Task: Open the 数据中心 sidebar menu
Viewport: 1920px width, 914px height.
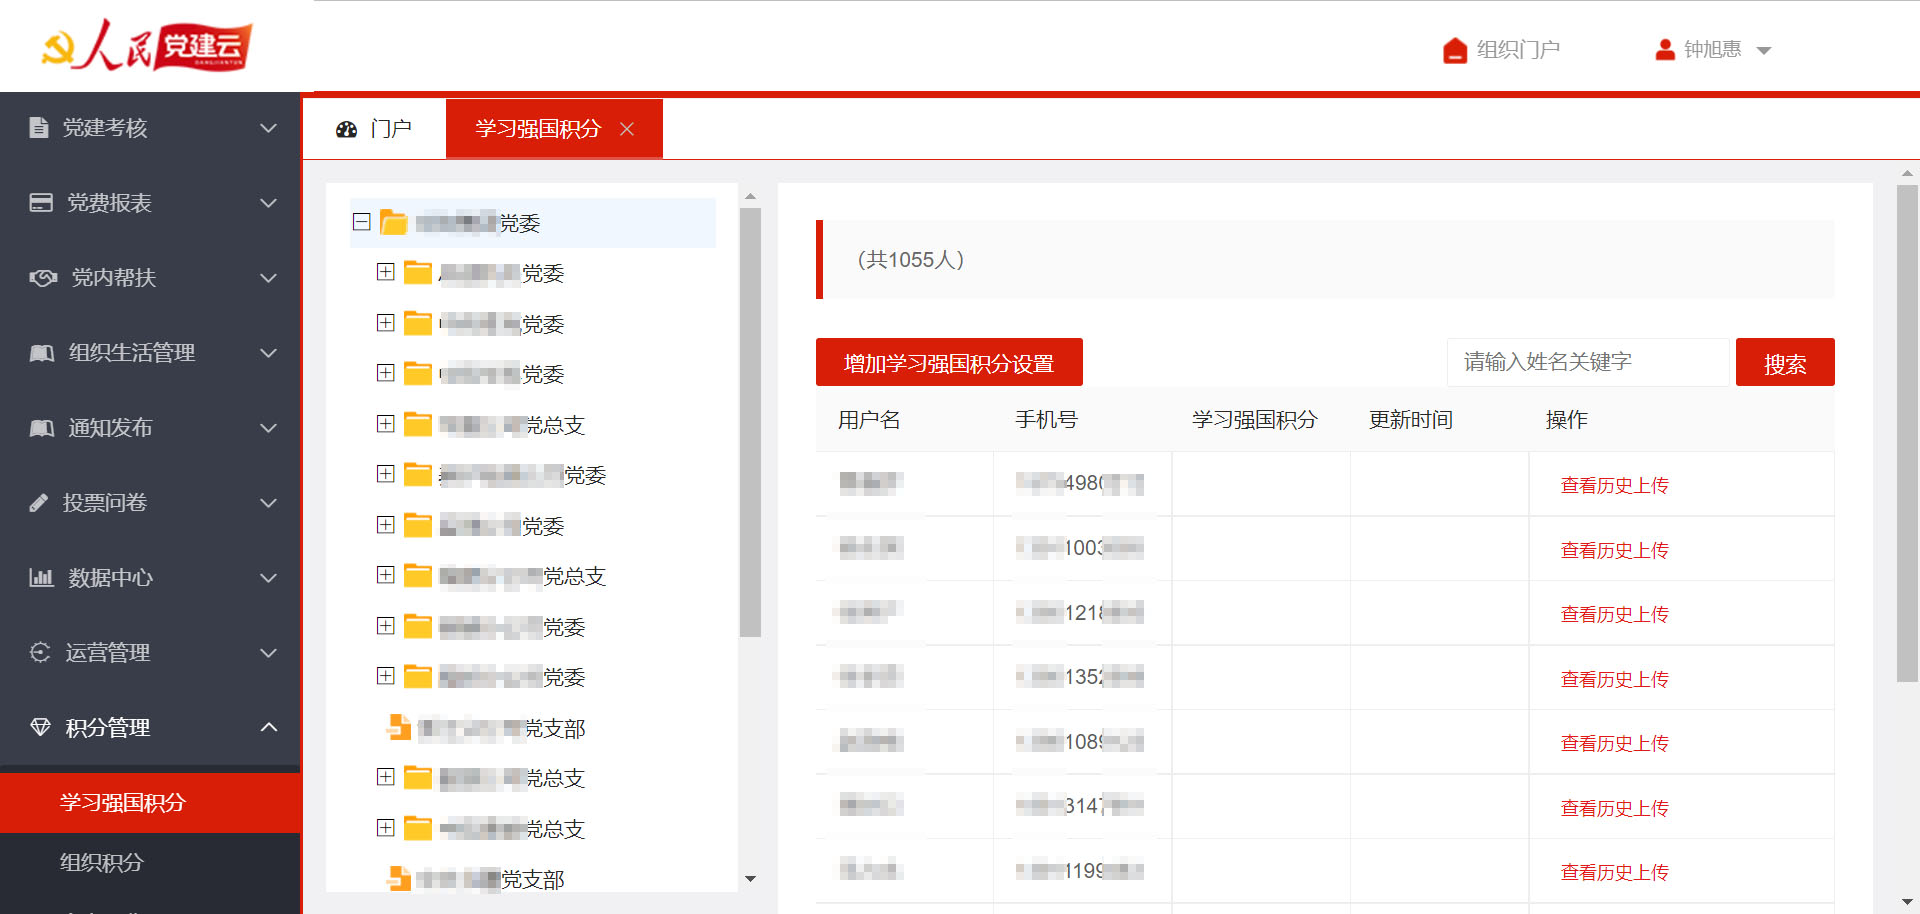Action: coord(150,577)
